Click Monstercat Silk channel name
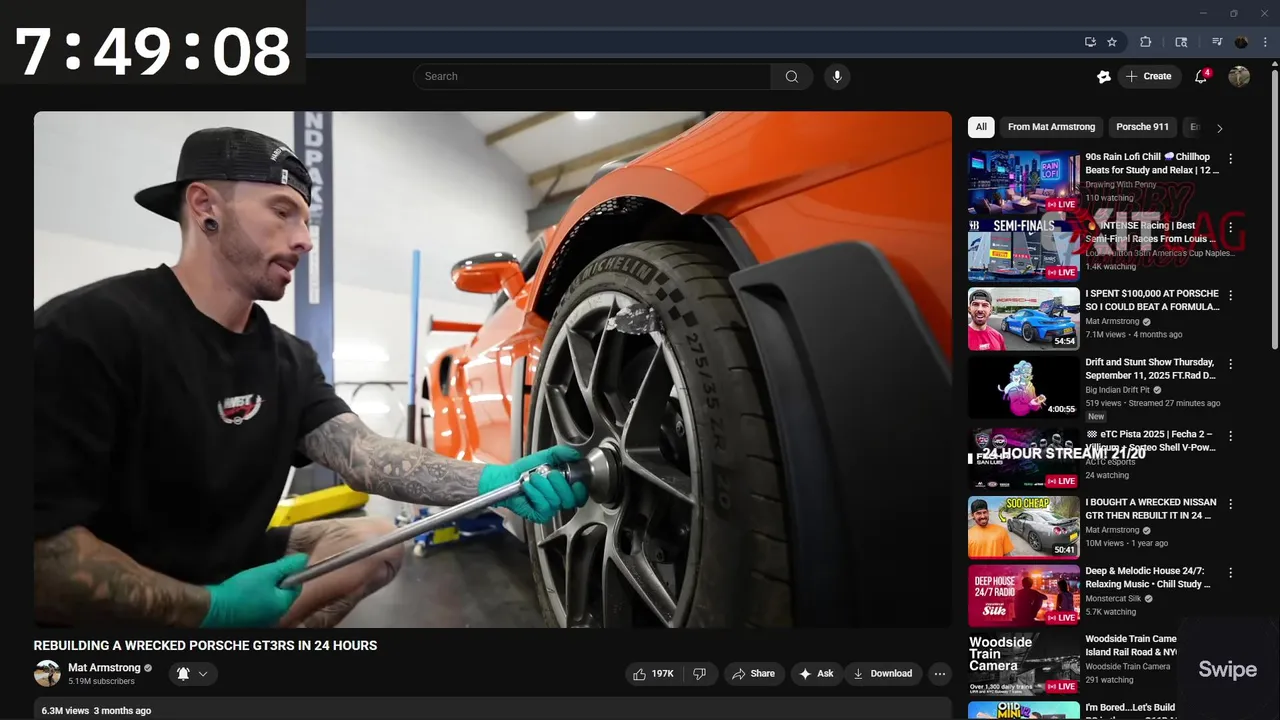Screen dimensions: 1280x720 (x=1113, y=599)
